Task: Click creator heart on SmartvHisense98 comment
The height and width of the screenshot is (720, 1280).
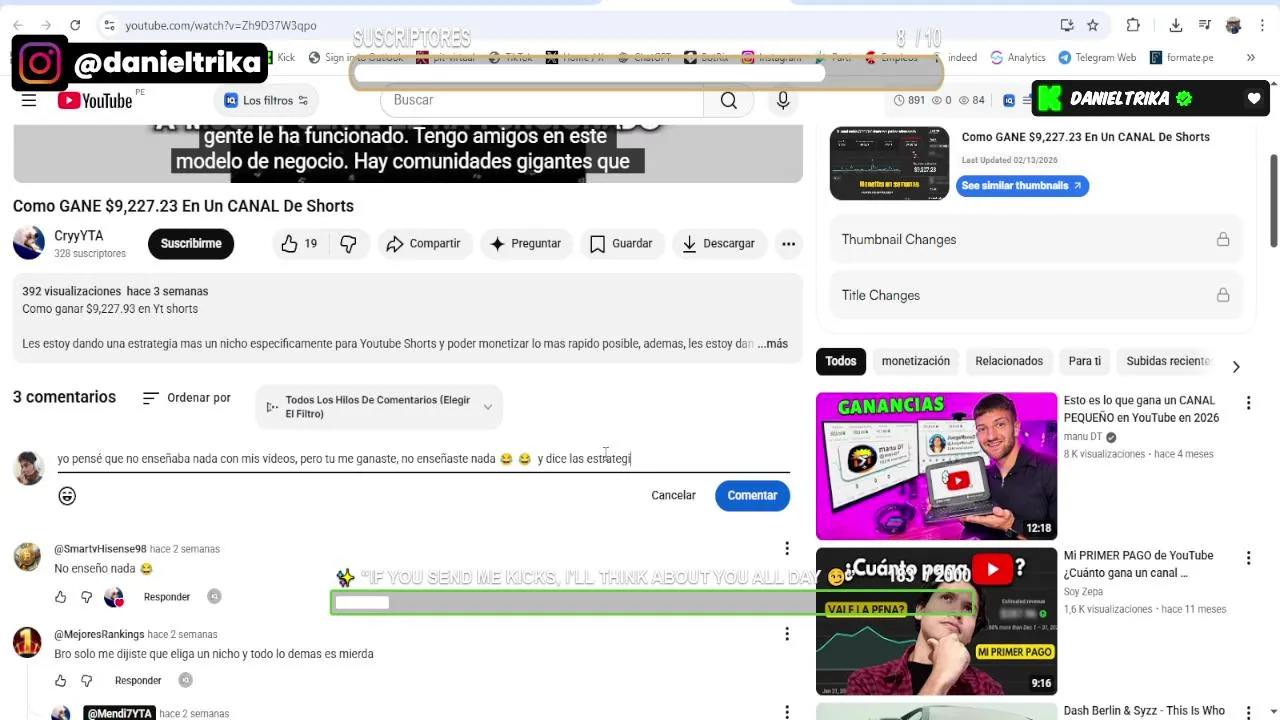Action: [x=114, y=597]
